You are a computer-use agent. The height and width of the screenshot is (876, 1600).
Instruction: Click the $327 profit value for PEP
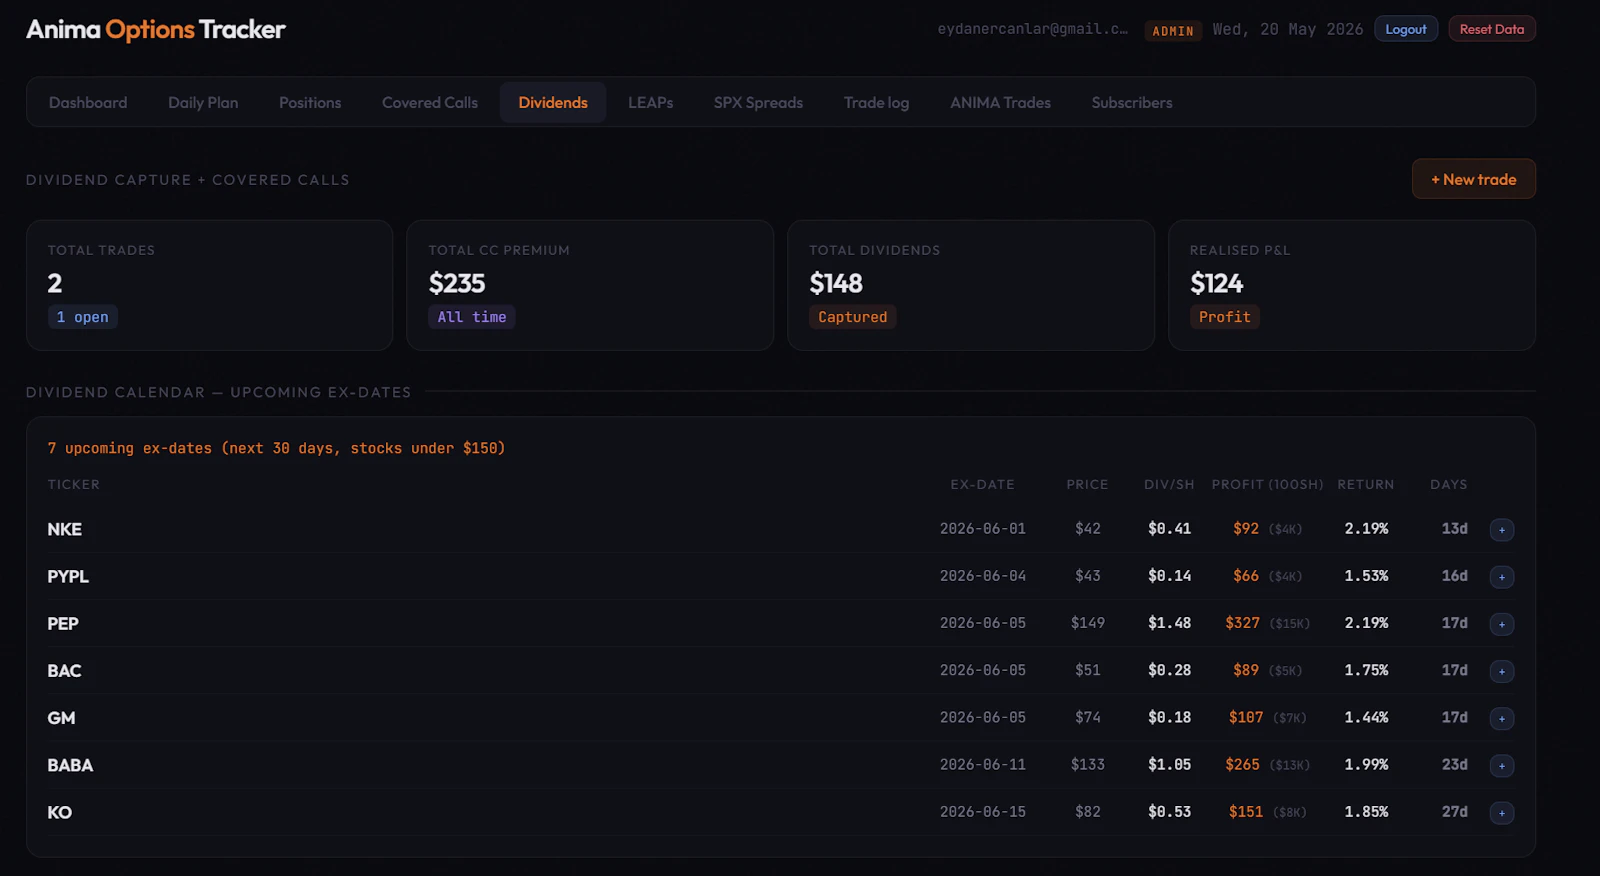1243,623
